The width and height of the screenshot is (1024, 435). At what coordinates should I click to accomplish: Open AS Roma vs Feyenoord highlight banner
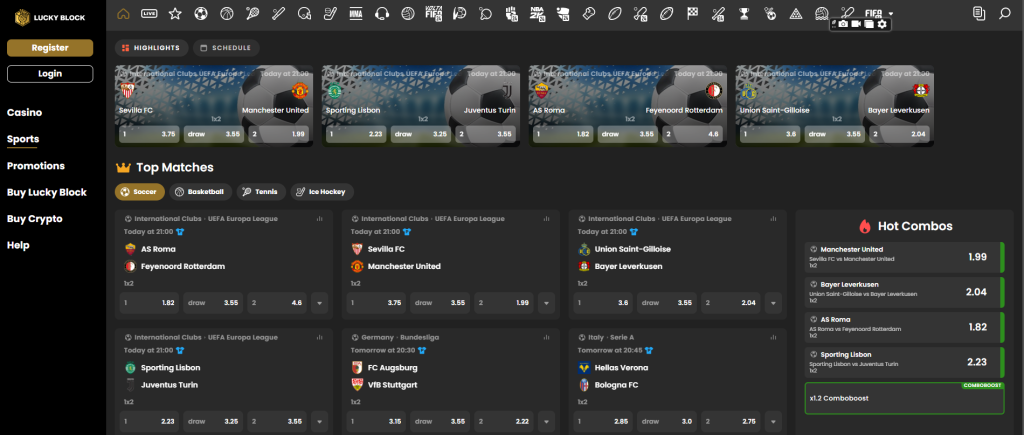coord(628,106)
